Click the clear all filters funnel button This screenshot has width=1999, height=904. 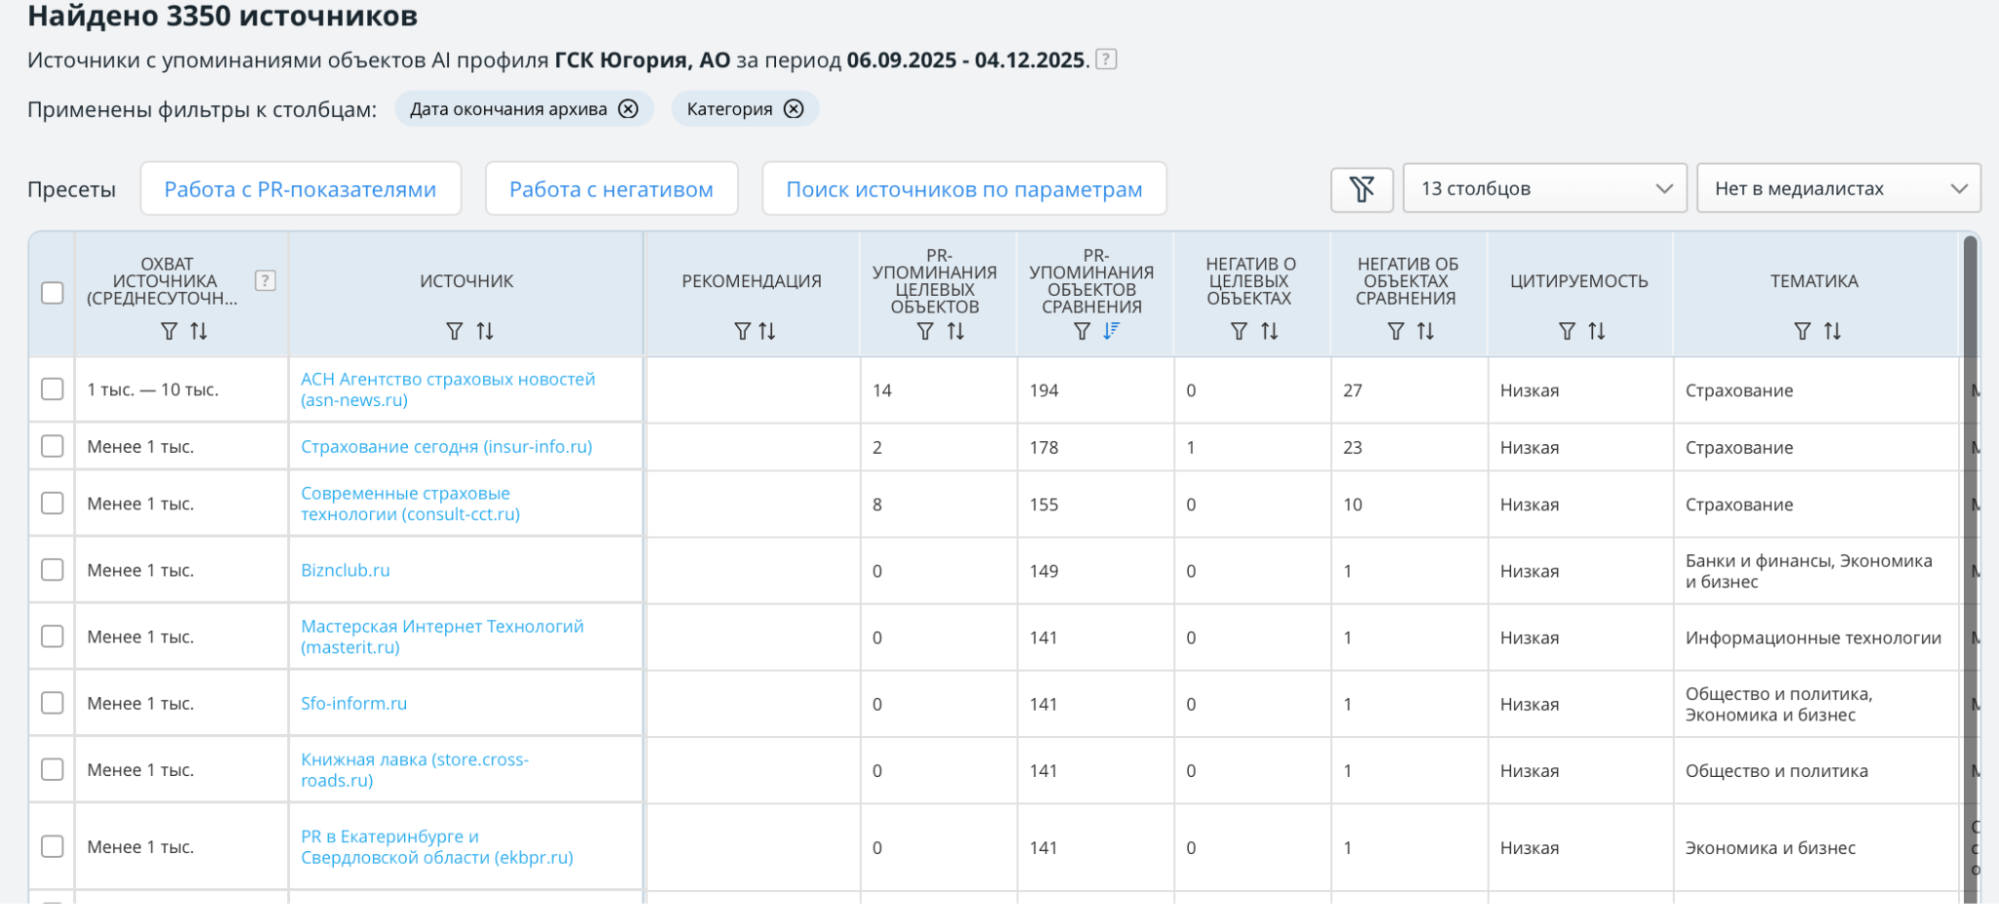(1361, 189)
